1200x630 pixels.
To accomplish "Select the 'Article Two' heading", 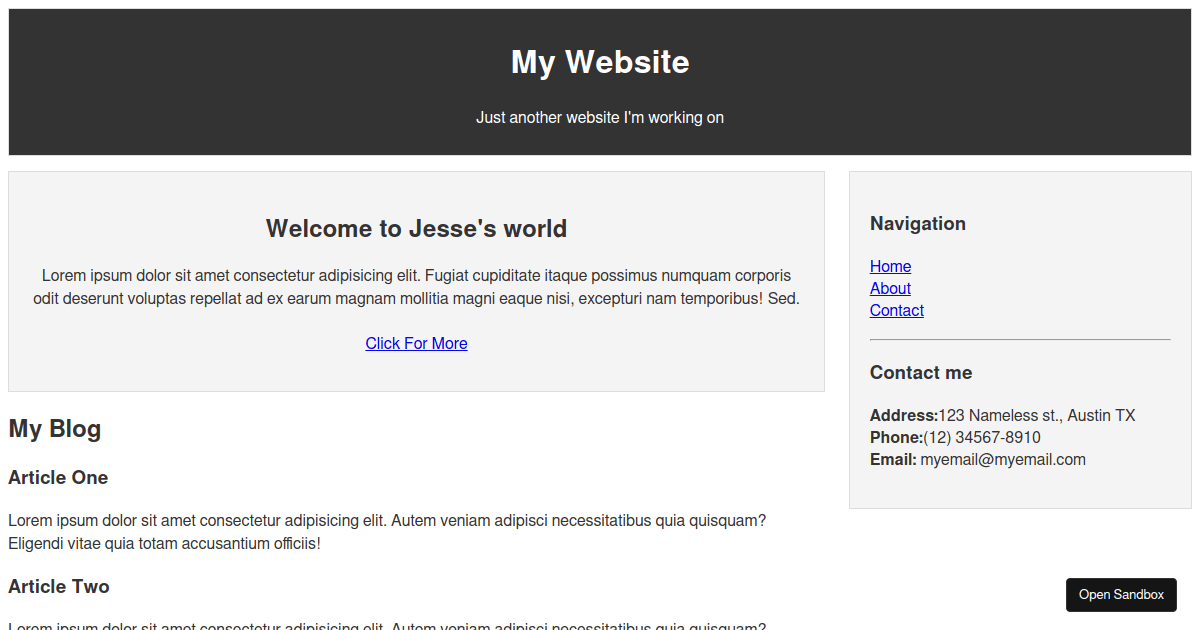I will 59,587.
